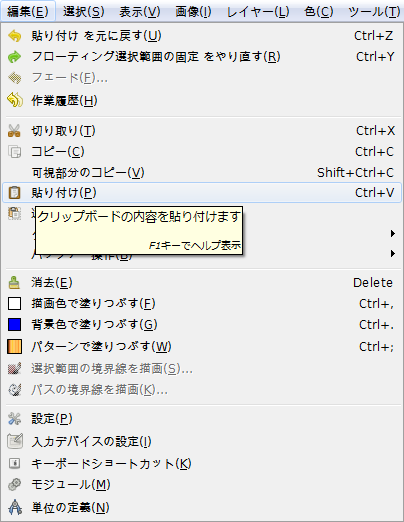Click the clipboard icon next to 貼り付け

tap(14, 193)
